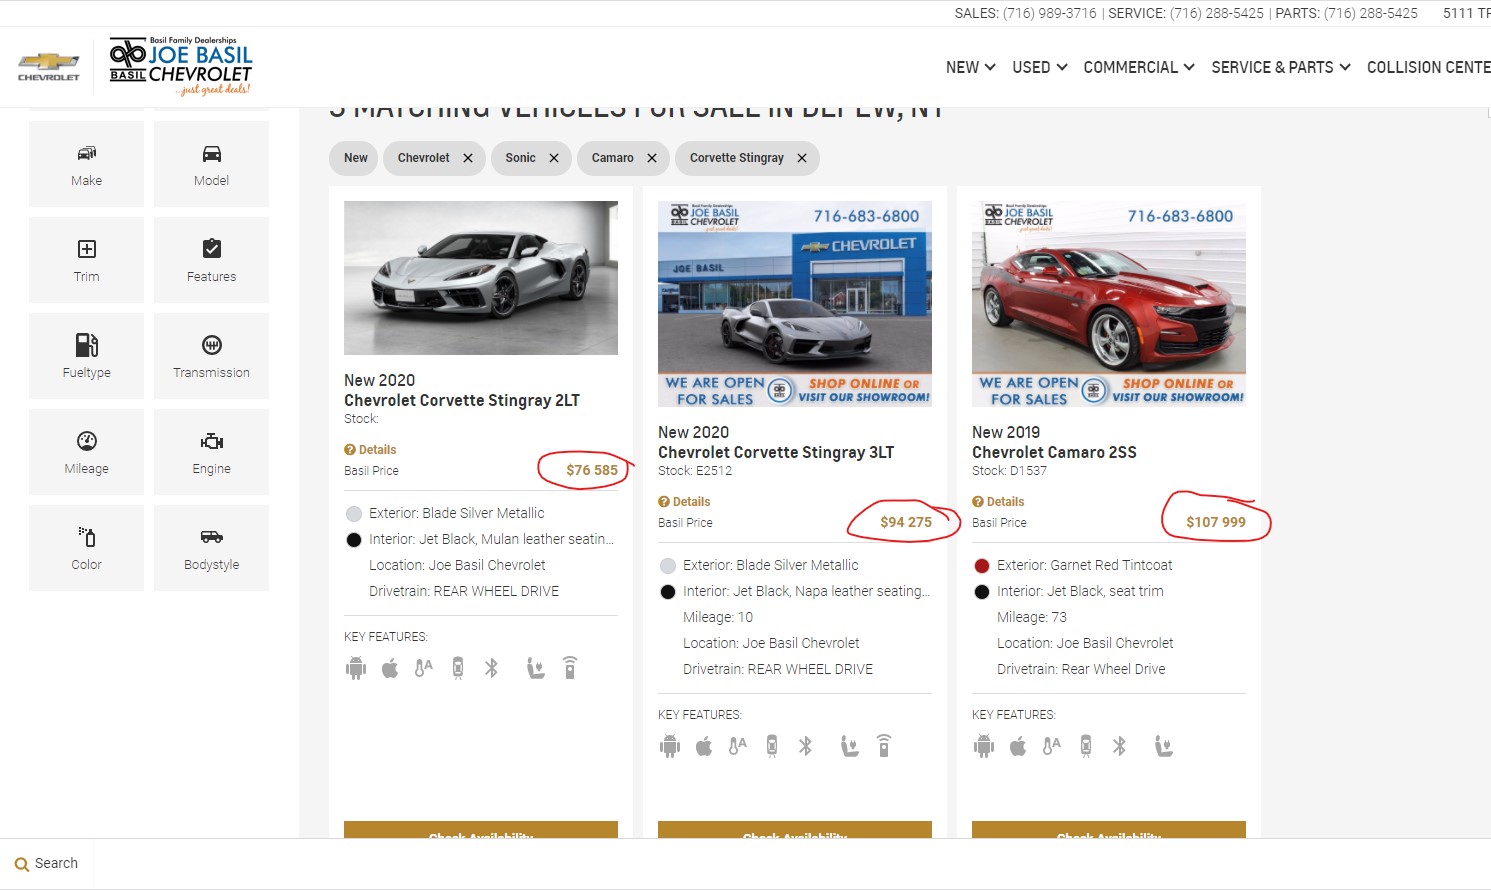Click Bluetooth icon on Corvette 2LT card

(491, 668)
